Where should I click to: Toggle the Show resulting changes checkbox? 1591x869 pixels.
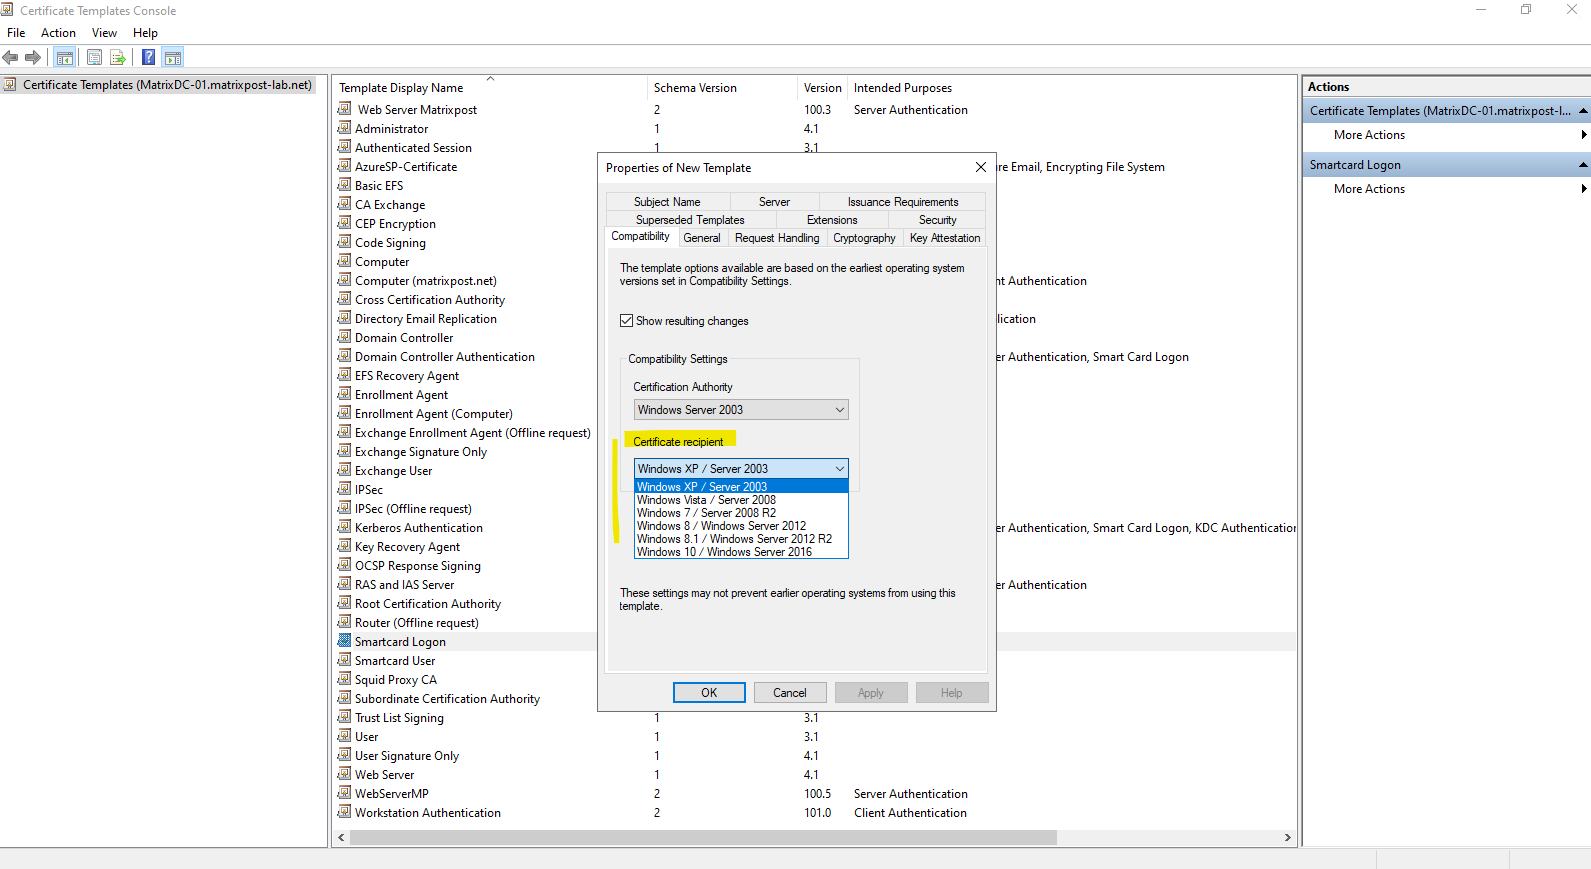tap(626, 321)
